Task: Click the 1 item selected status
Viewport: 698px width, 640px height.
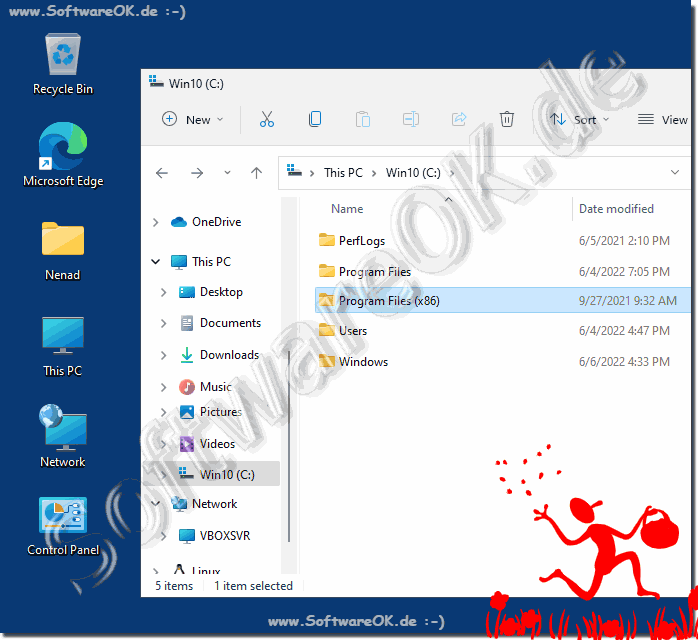Action: click(x=253, y=586)
